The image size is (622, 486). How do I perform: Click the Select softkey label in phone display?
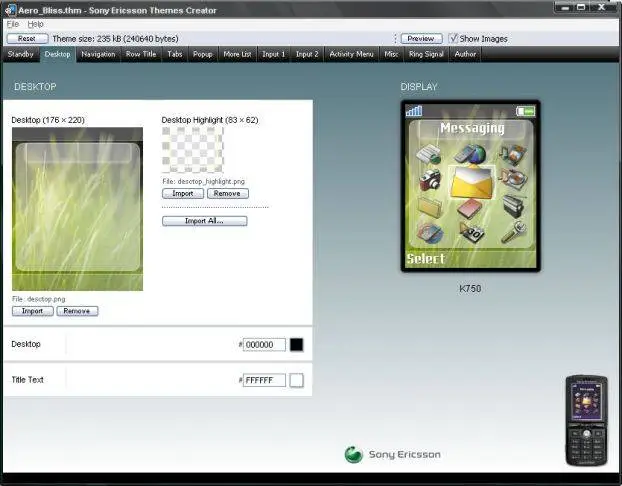[425, 259]
